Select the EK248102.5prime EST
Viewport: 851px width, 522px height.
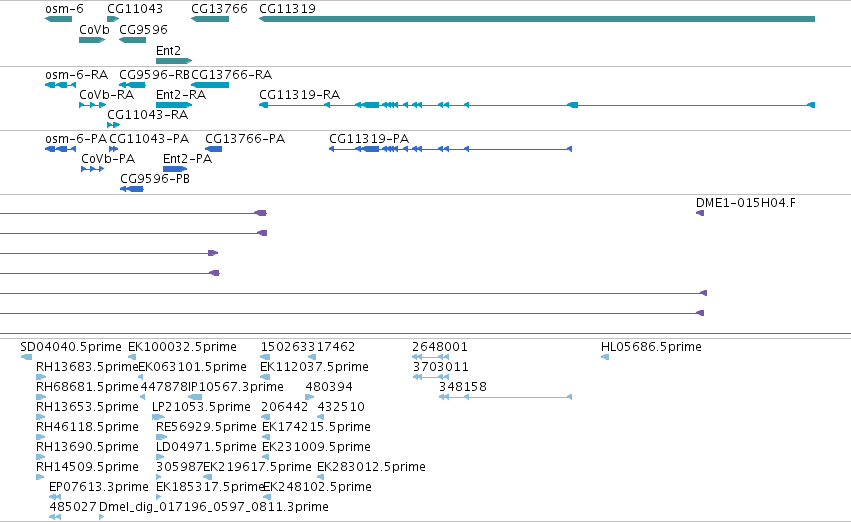point(266,497)
